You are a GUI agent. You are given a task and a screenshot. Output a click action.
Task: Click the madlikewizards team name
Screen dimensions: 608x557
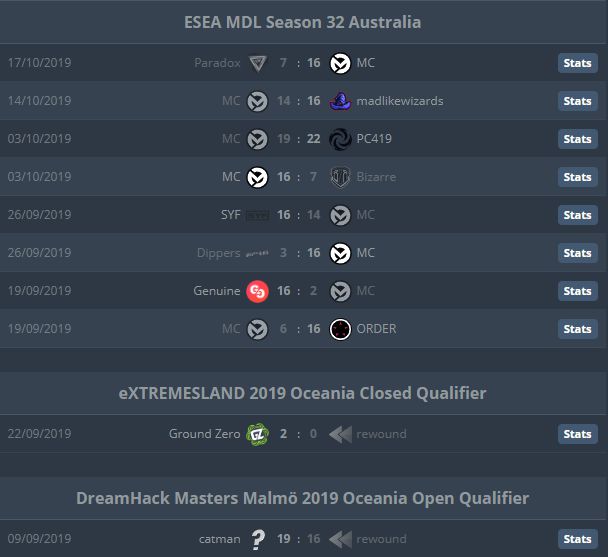[400, 101]
